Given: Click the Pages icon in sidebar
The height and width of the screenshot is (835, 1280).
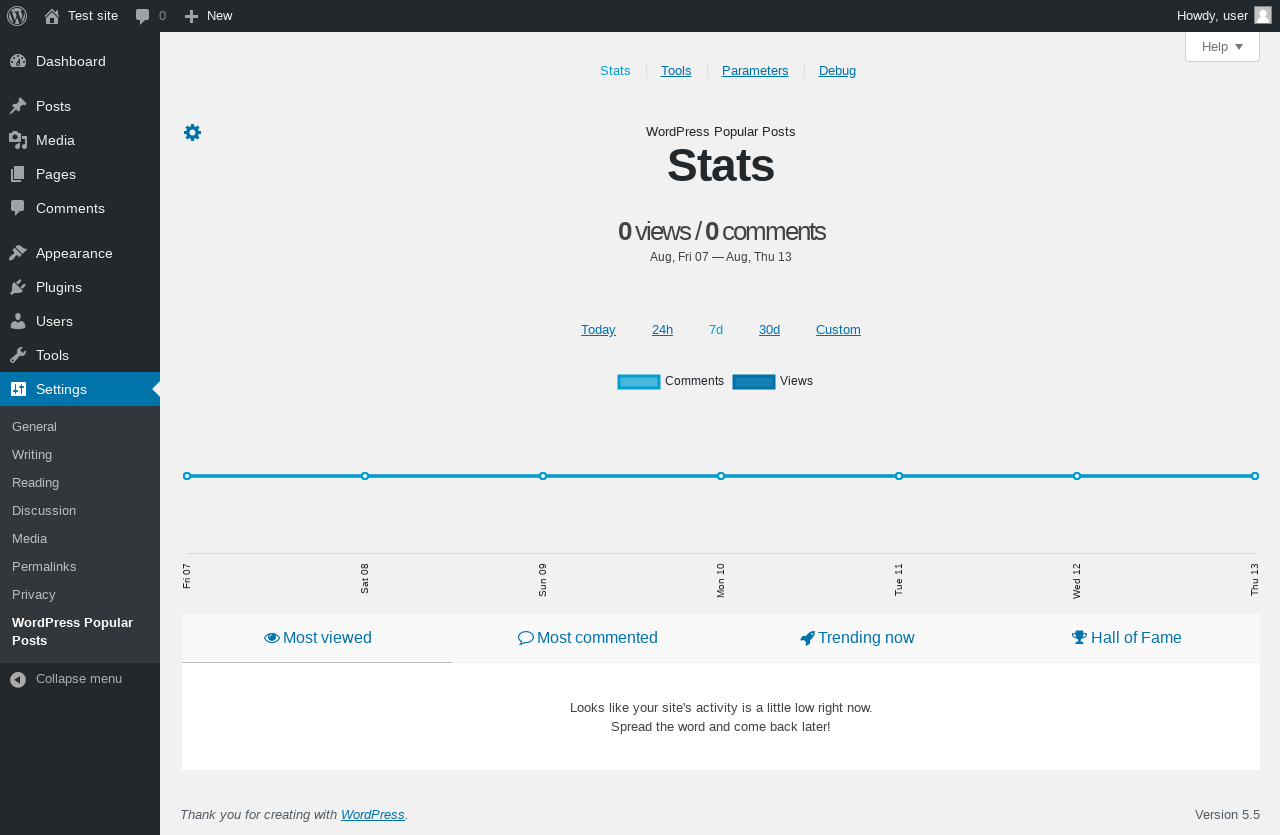Looking at the screenshot, I should 18,174.
